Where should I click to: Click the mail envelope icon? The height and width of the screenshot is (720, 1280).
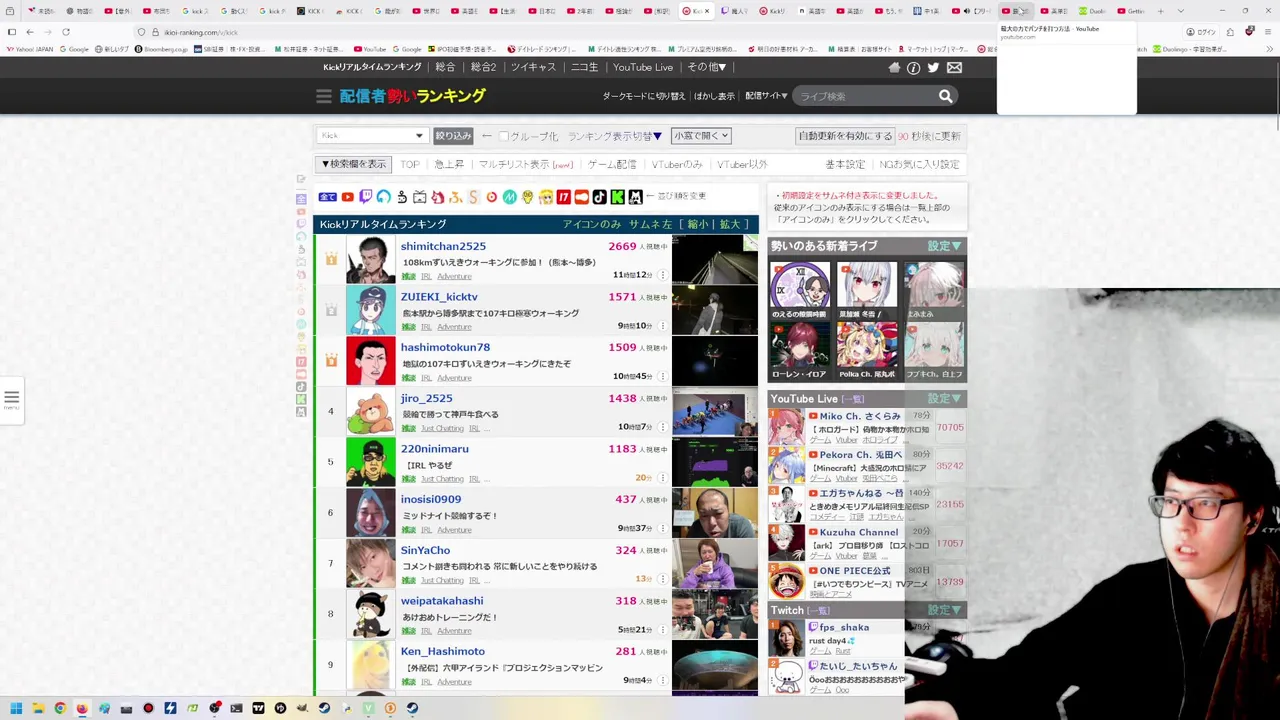pyautogui.click(x=954, y=67)
